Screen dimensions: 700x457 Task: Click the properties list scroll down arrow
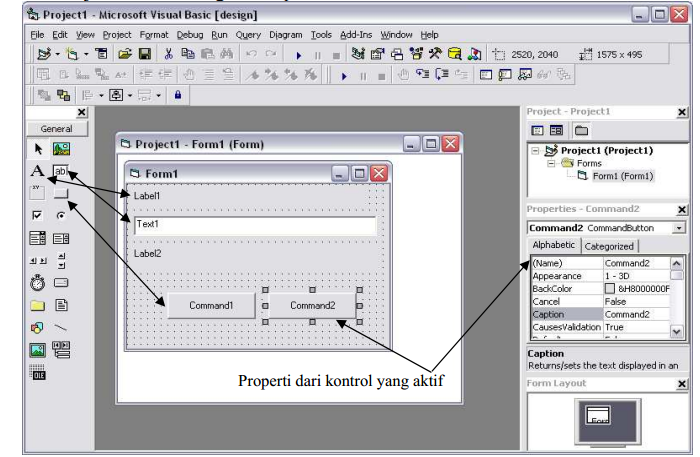click(x=677, y=332)
